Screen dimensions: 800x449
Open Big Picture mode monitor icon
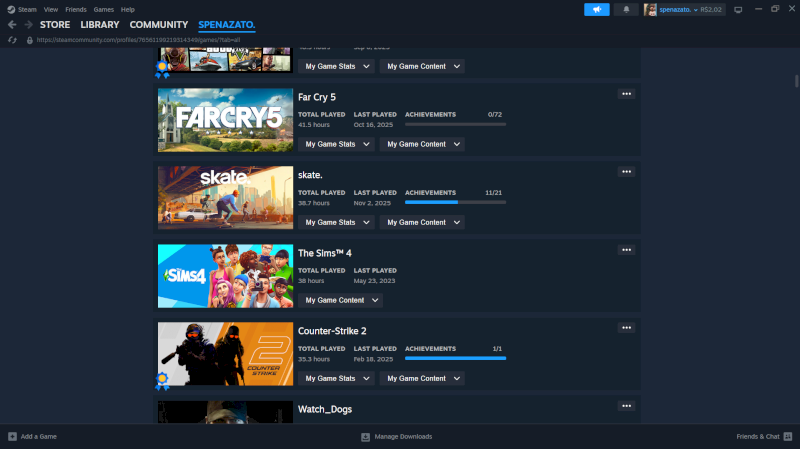738,10
